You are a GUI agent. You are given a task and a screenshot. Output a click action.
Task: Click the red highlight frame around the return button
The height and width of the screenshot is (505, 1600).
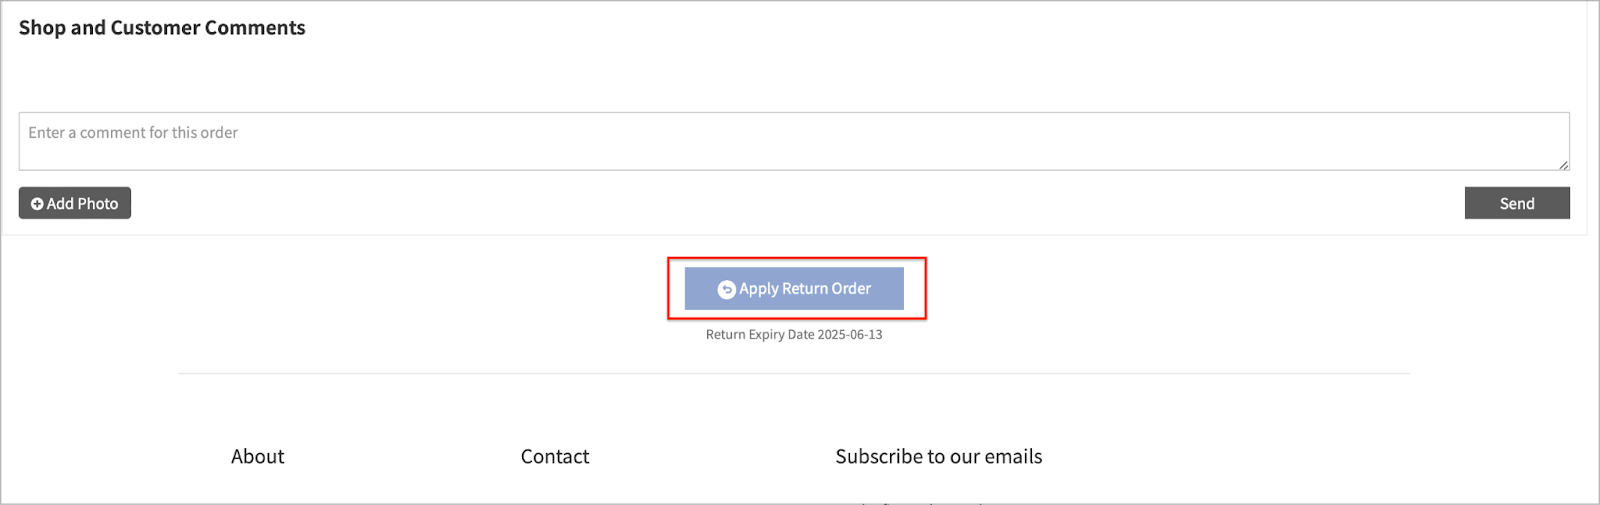tap(797, 259)
